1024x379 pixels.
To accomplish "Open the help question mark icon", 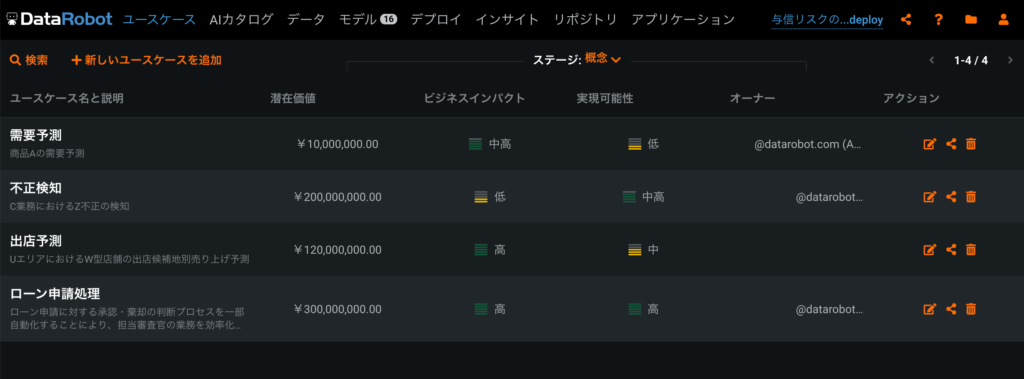I will (x=938, y=20).
